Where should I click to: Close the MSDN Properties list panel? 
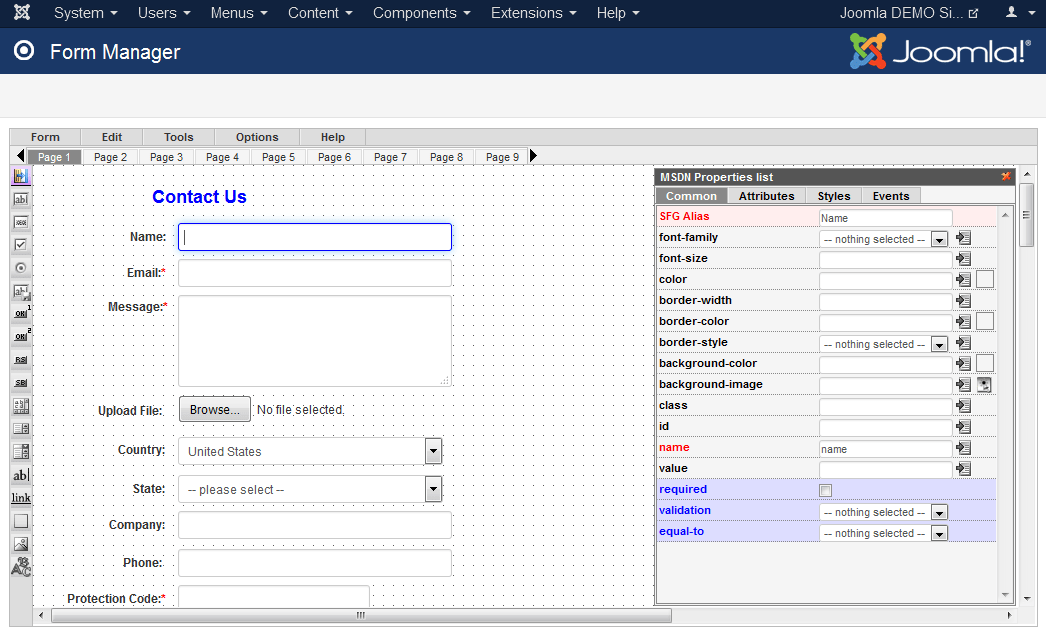1005,177
